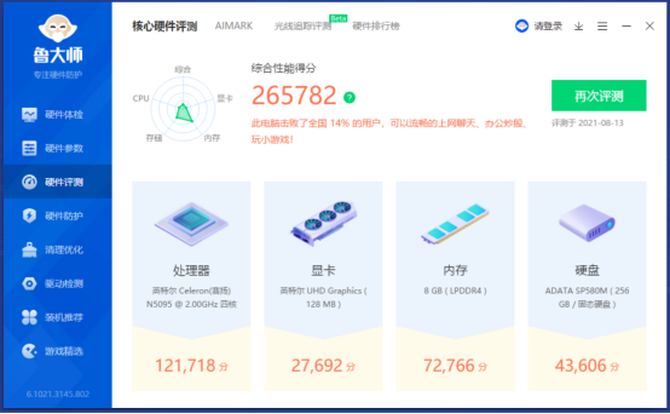Click the download icon in title bar
Screen dimensions: 670x414
579,26
